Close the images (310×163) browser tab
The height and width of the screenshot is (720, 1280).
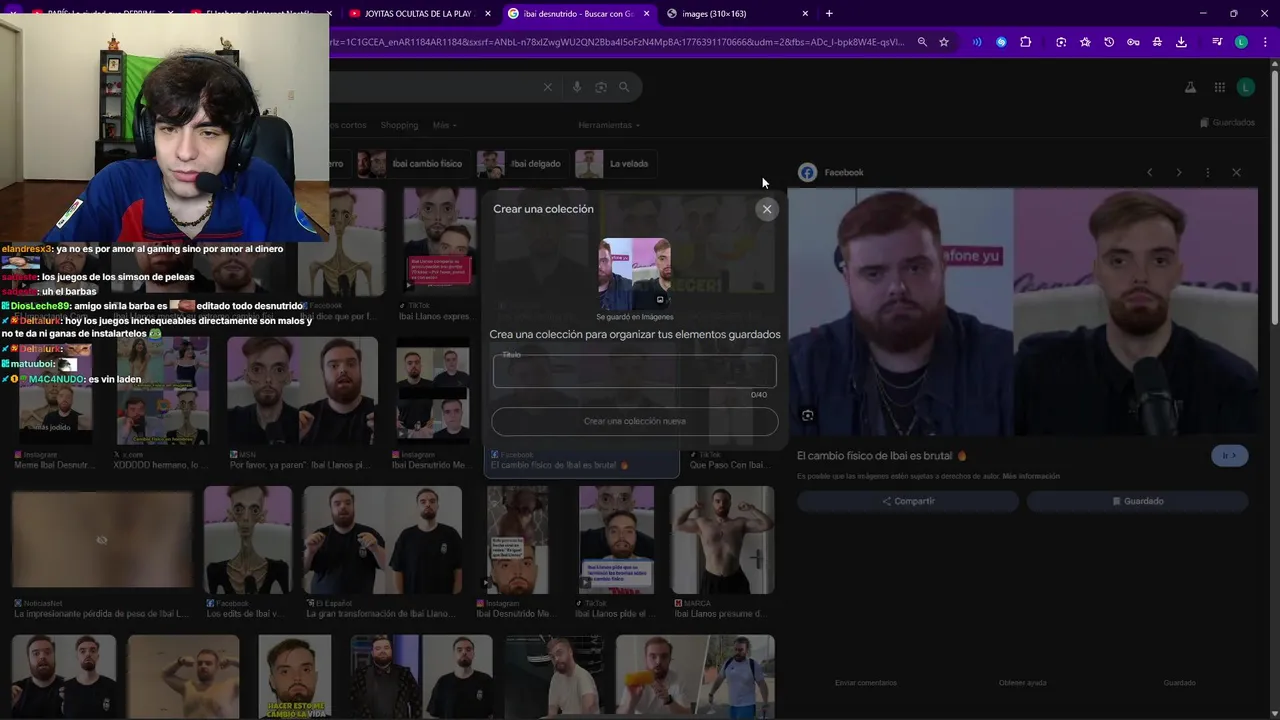point(805,14)
